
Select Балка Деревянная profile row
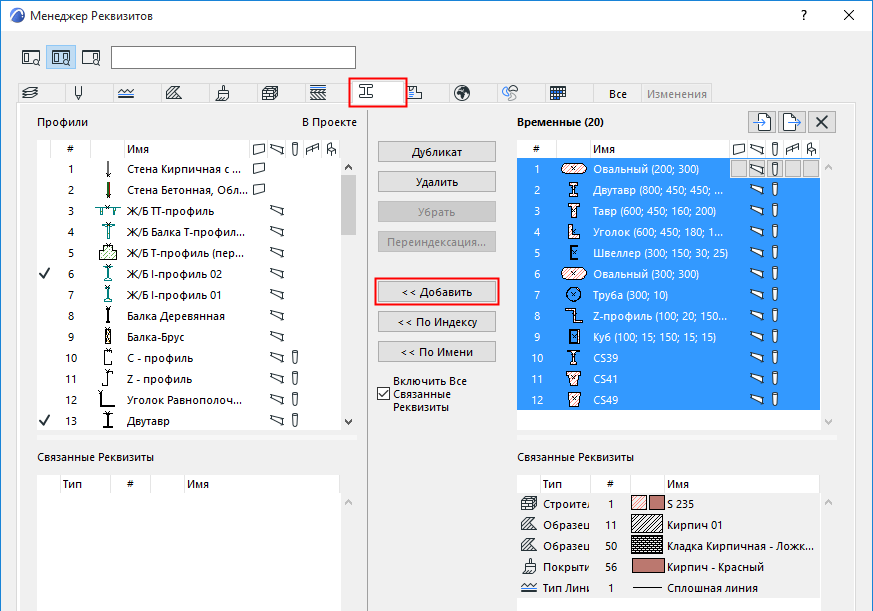coord(189,316)
